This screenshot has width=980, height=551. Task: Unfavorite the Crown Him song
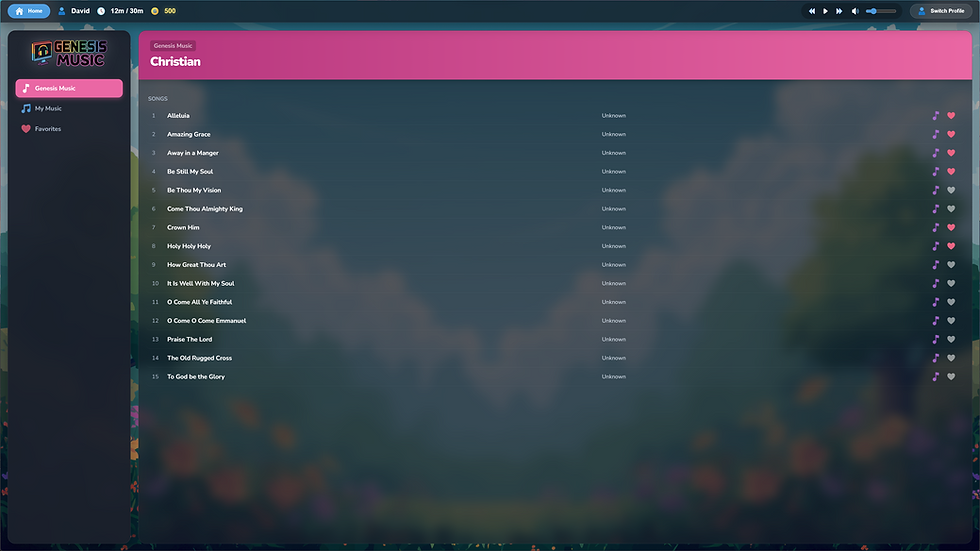click(951, 227)
